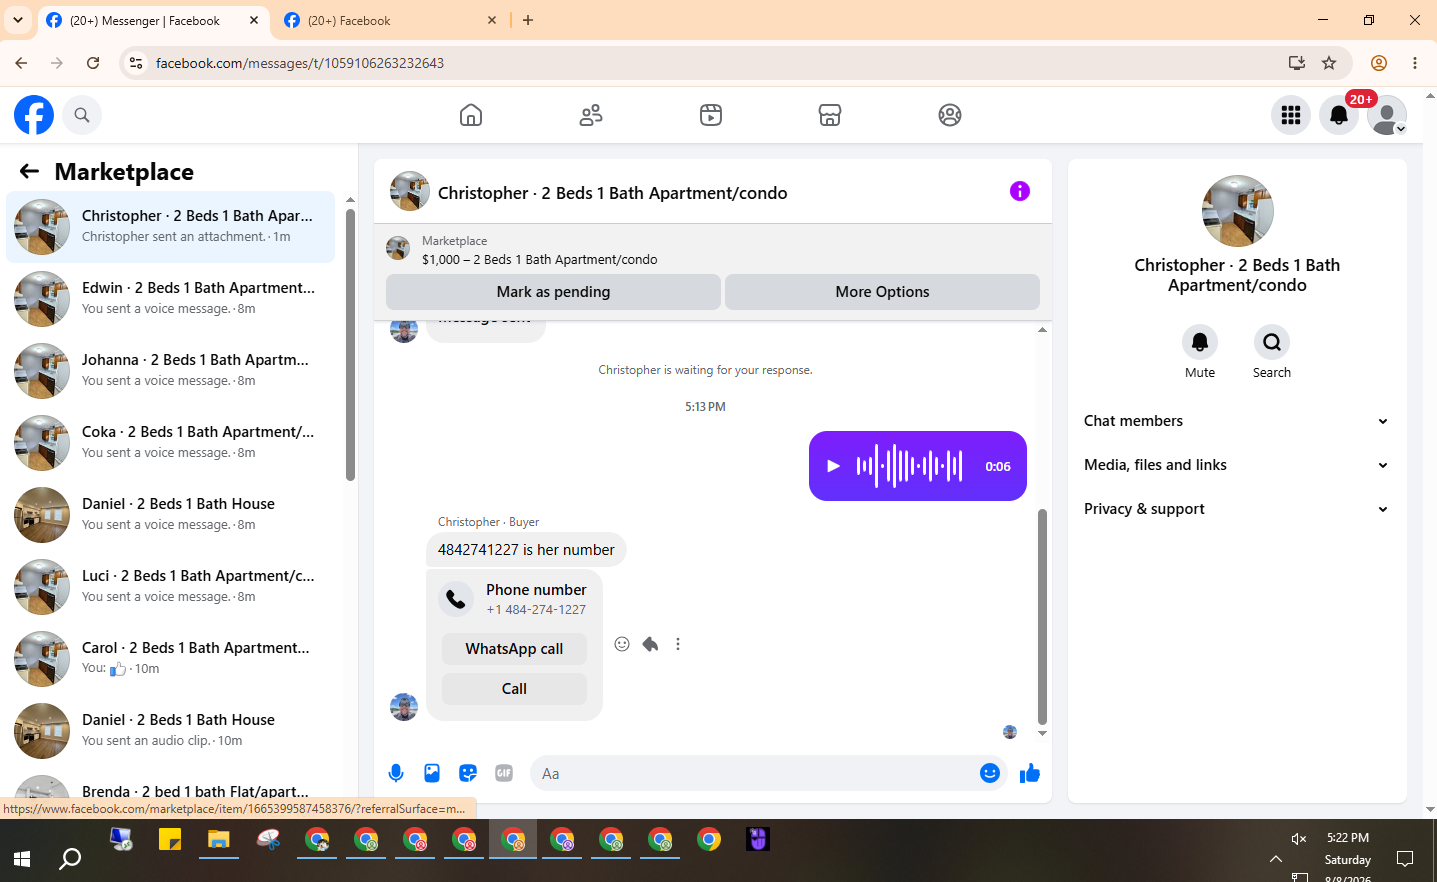This screenshot has height=882, width=1437.
Task: Switch to the second (20+) Facebook tab
Action: (391, 20)
